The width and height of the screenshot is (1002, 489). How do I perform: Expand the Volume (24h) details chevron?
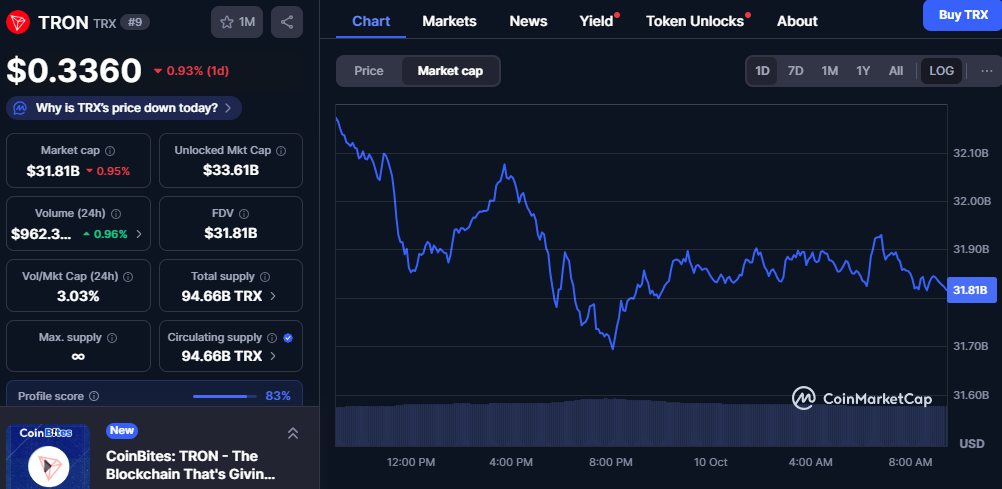click(138, 234)
